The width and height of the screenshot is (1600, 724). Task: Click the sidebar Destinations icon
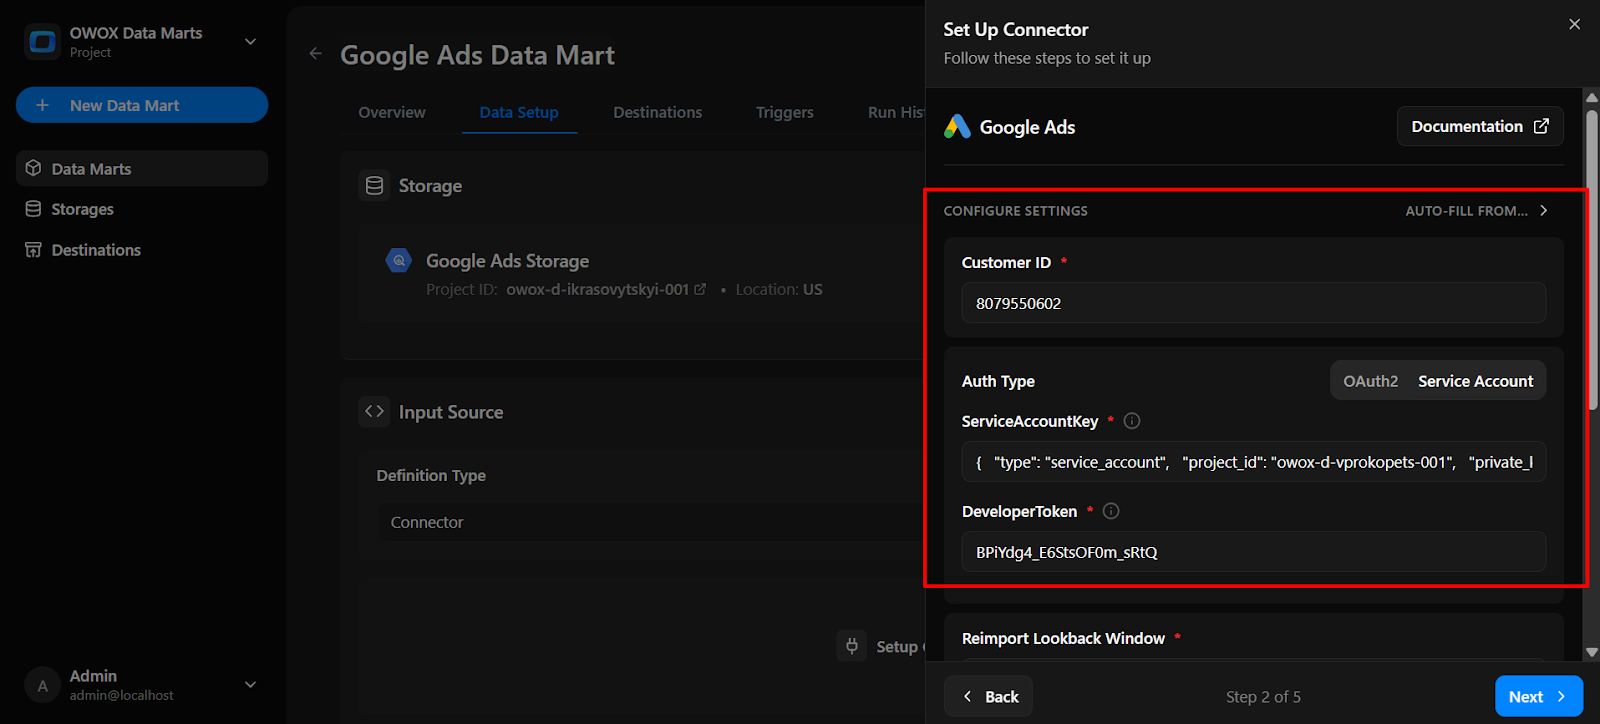point(33,250)
